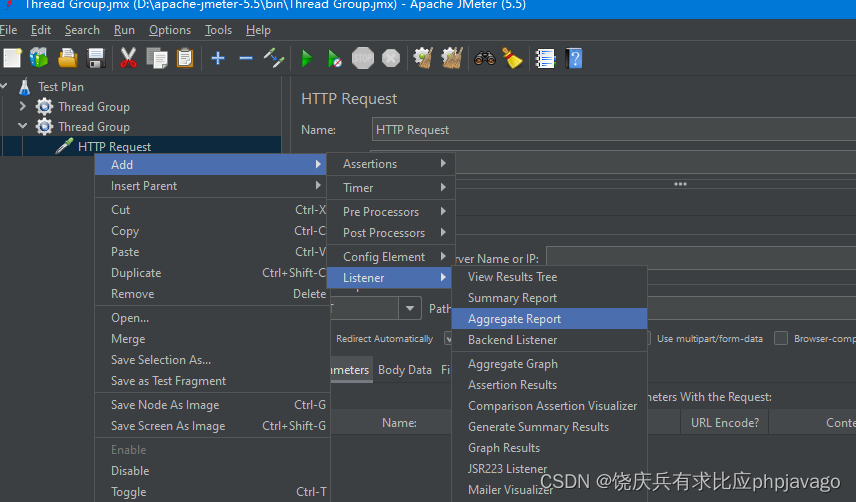Open the Run menu
Image resolution: width=856 pixels, height=502 pixels.
[x=124, y=30]
